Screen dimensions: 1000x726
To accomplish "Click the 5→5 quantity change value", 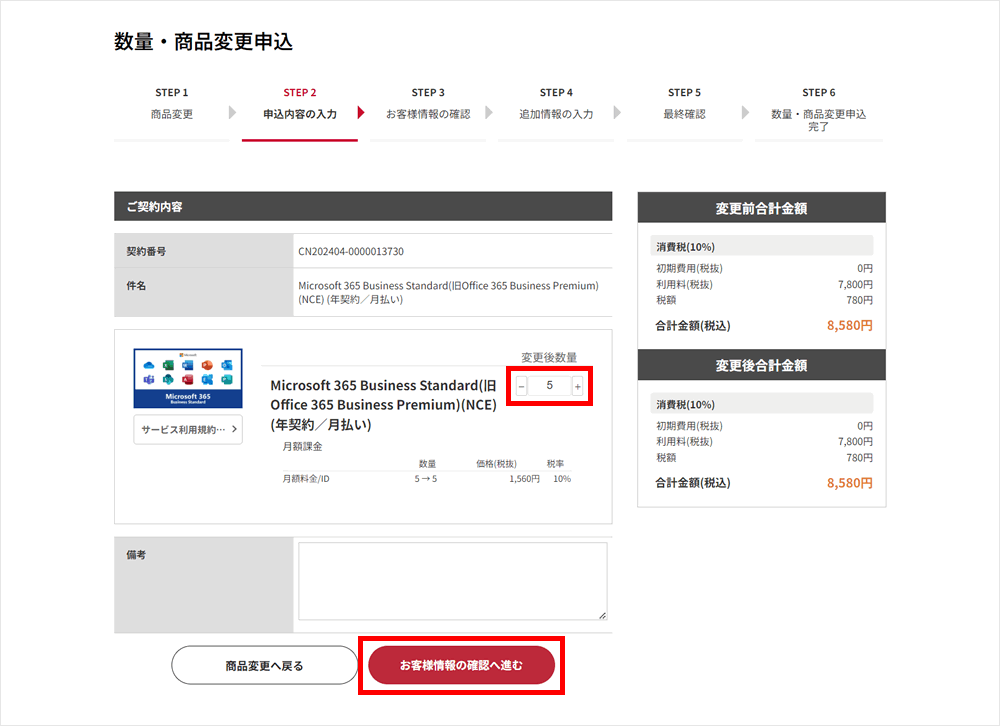I will [426, 478].
